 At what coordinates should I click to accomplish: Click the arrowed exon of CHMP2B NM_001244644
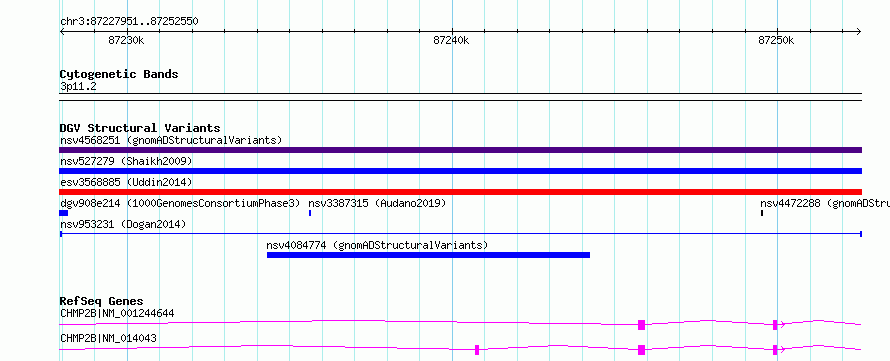click(775, 325)
